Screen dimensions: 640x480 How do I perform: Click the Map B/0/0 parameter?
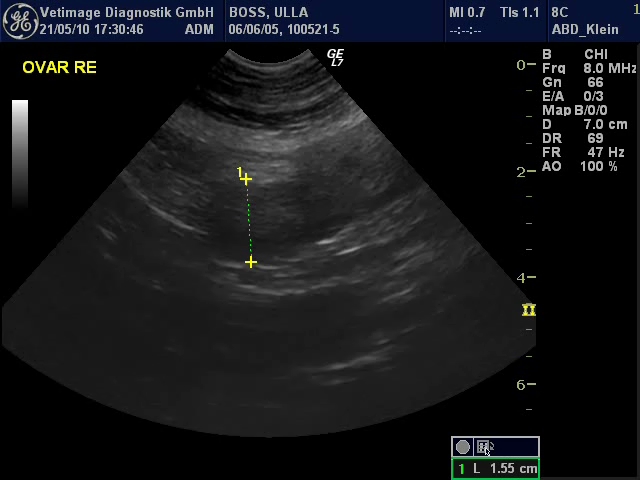tap(575, 110)
